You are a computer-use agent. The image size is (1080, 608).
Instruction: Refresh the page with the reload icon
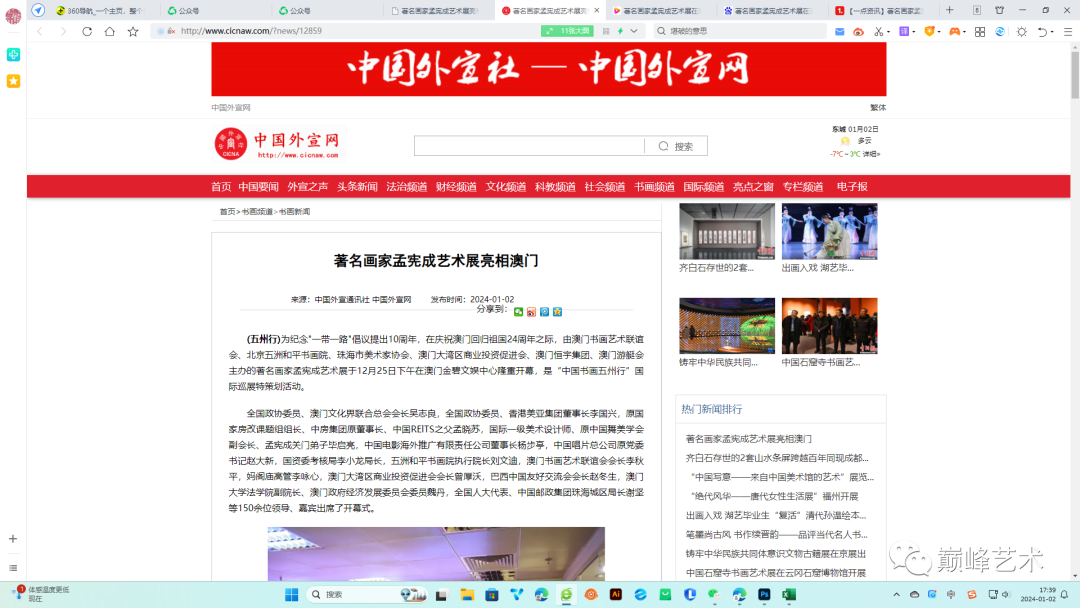(86, 31)
